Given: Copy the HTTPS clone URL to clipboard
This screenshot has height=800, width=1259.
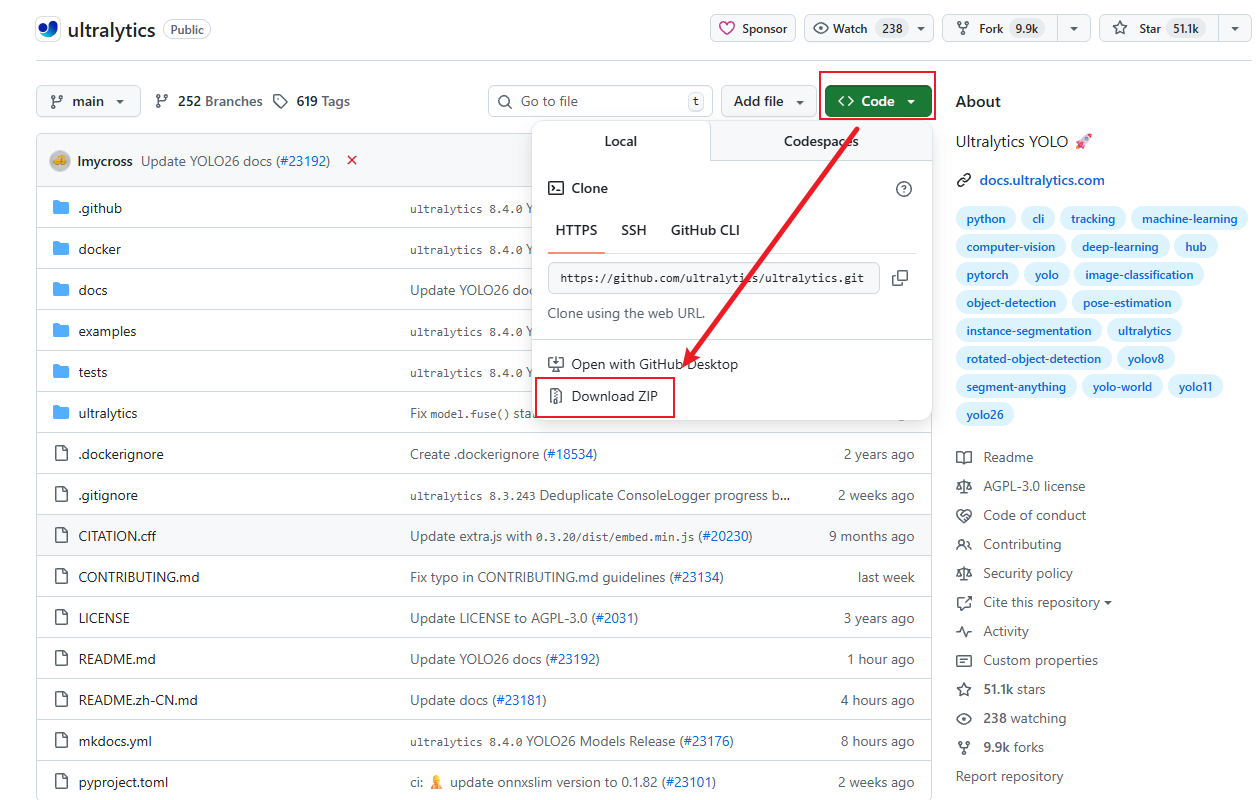Looking at the screenshot, I should tap(900, 278).
